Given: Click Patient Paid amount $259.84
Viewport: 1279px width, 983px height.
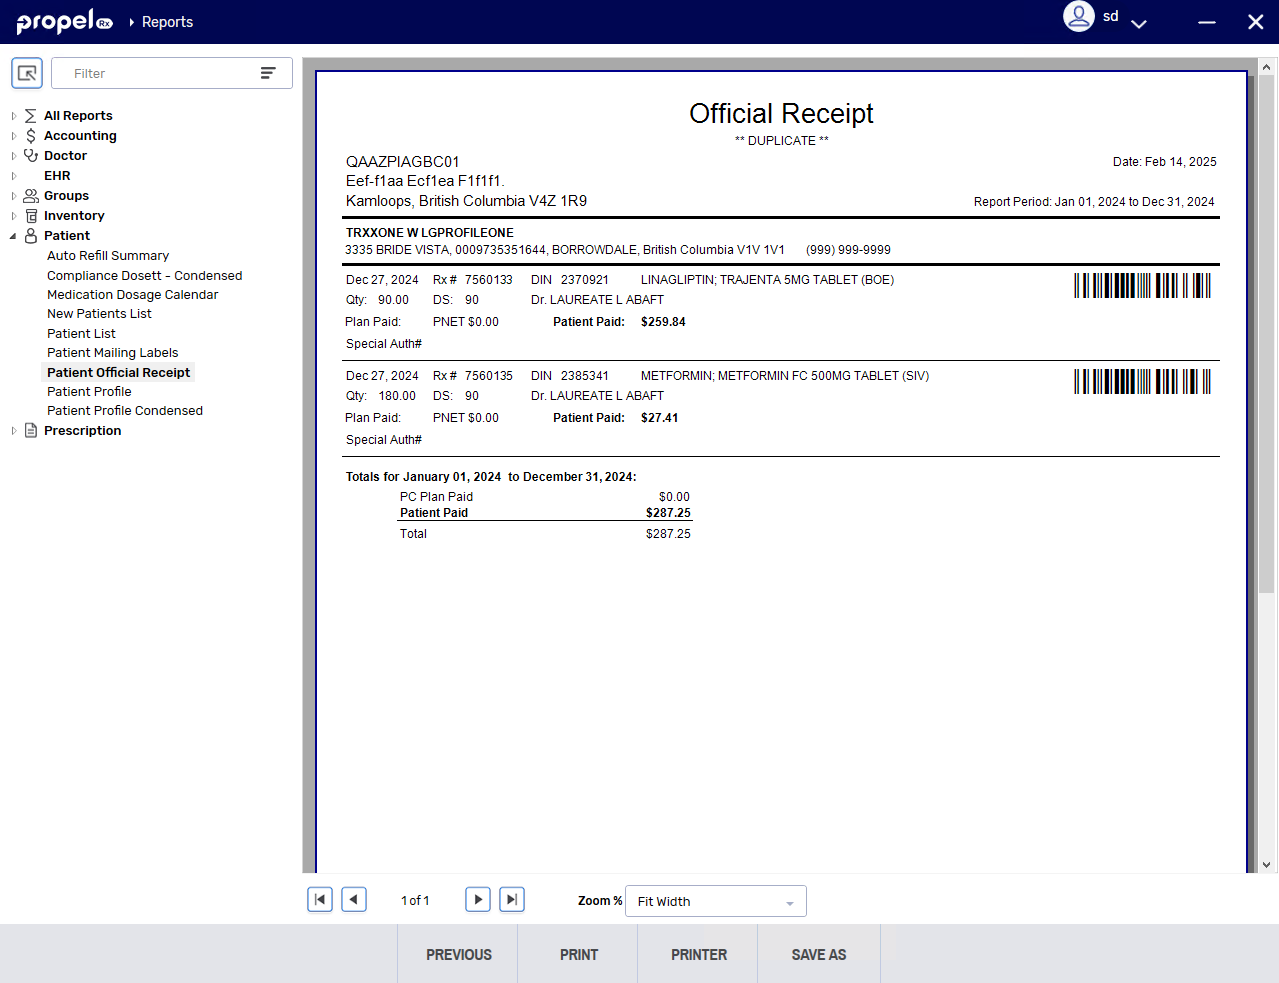Looking at the screenshot, I should (663, 322).
